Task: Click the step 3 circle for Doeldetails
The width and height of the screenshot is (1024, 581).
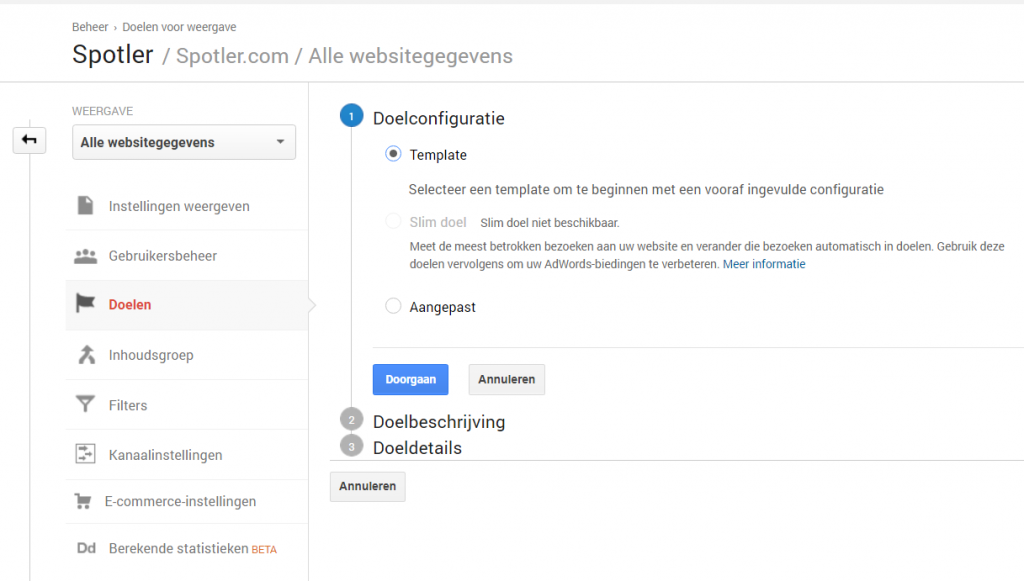Action: 351,447
